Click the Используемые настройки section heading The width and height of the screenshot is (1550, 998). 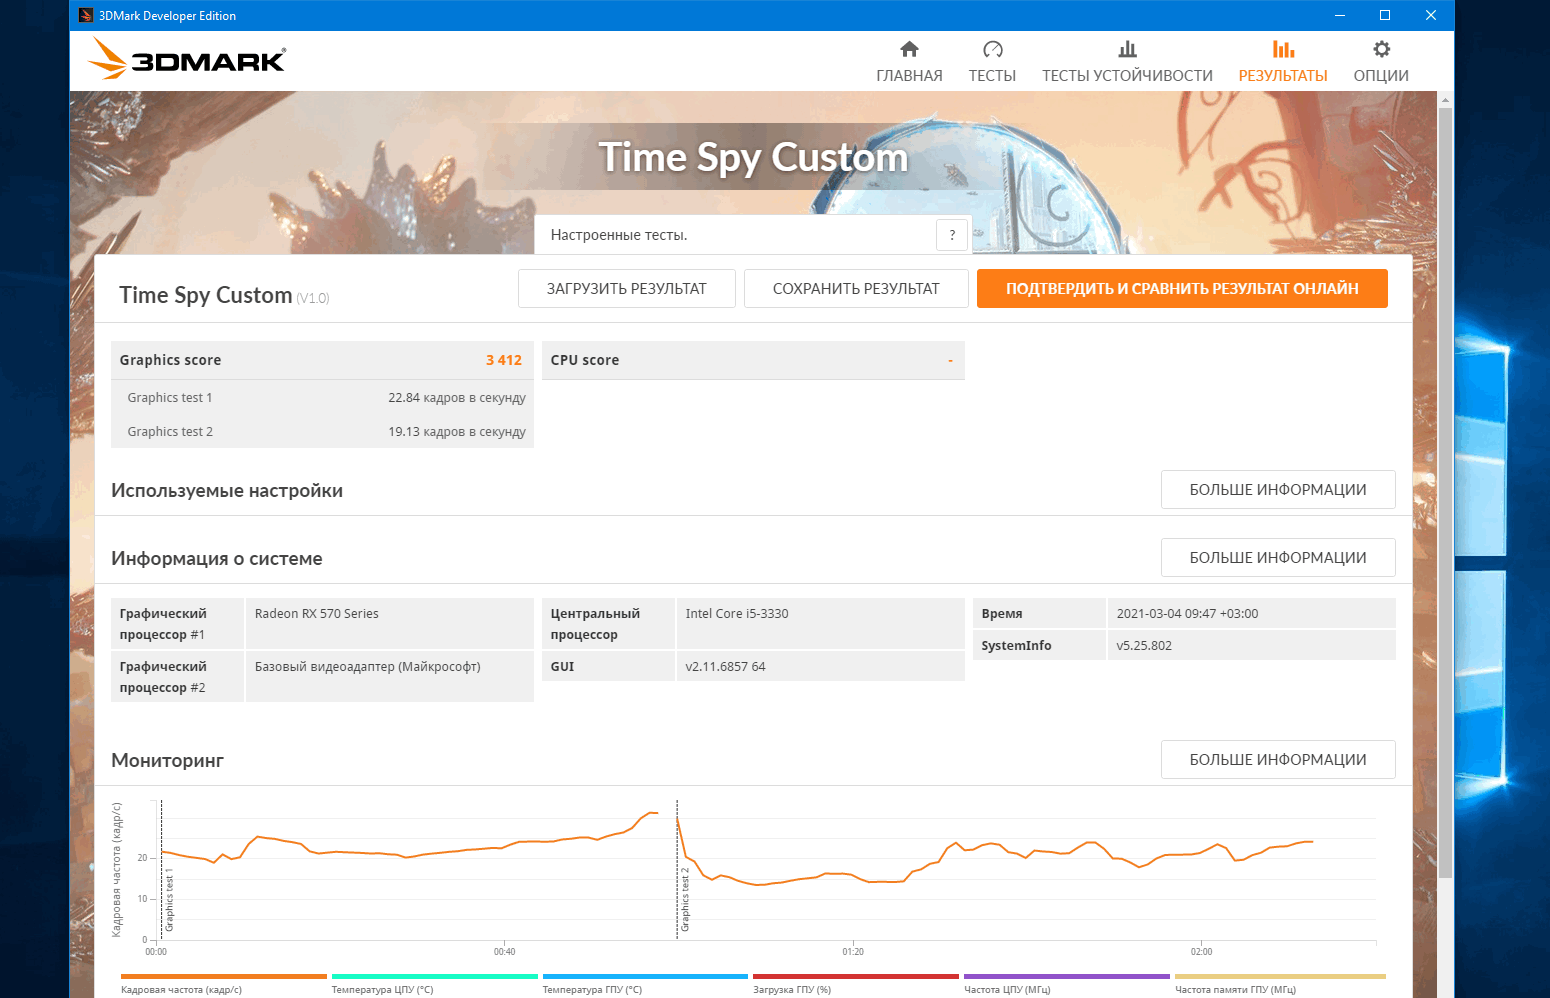227,490
